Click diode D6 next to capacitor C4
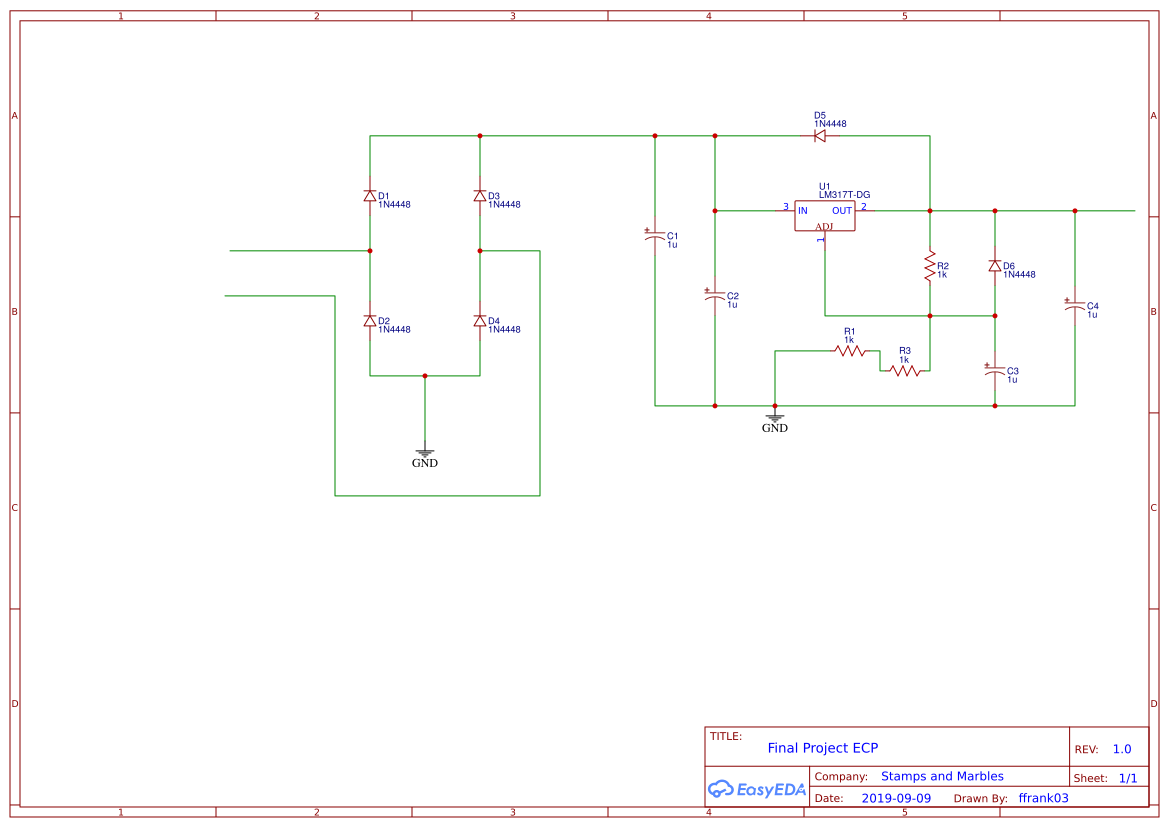 coord(994,266)
